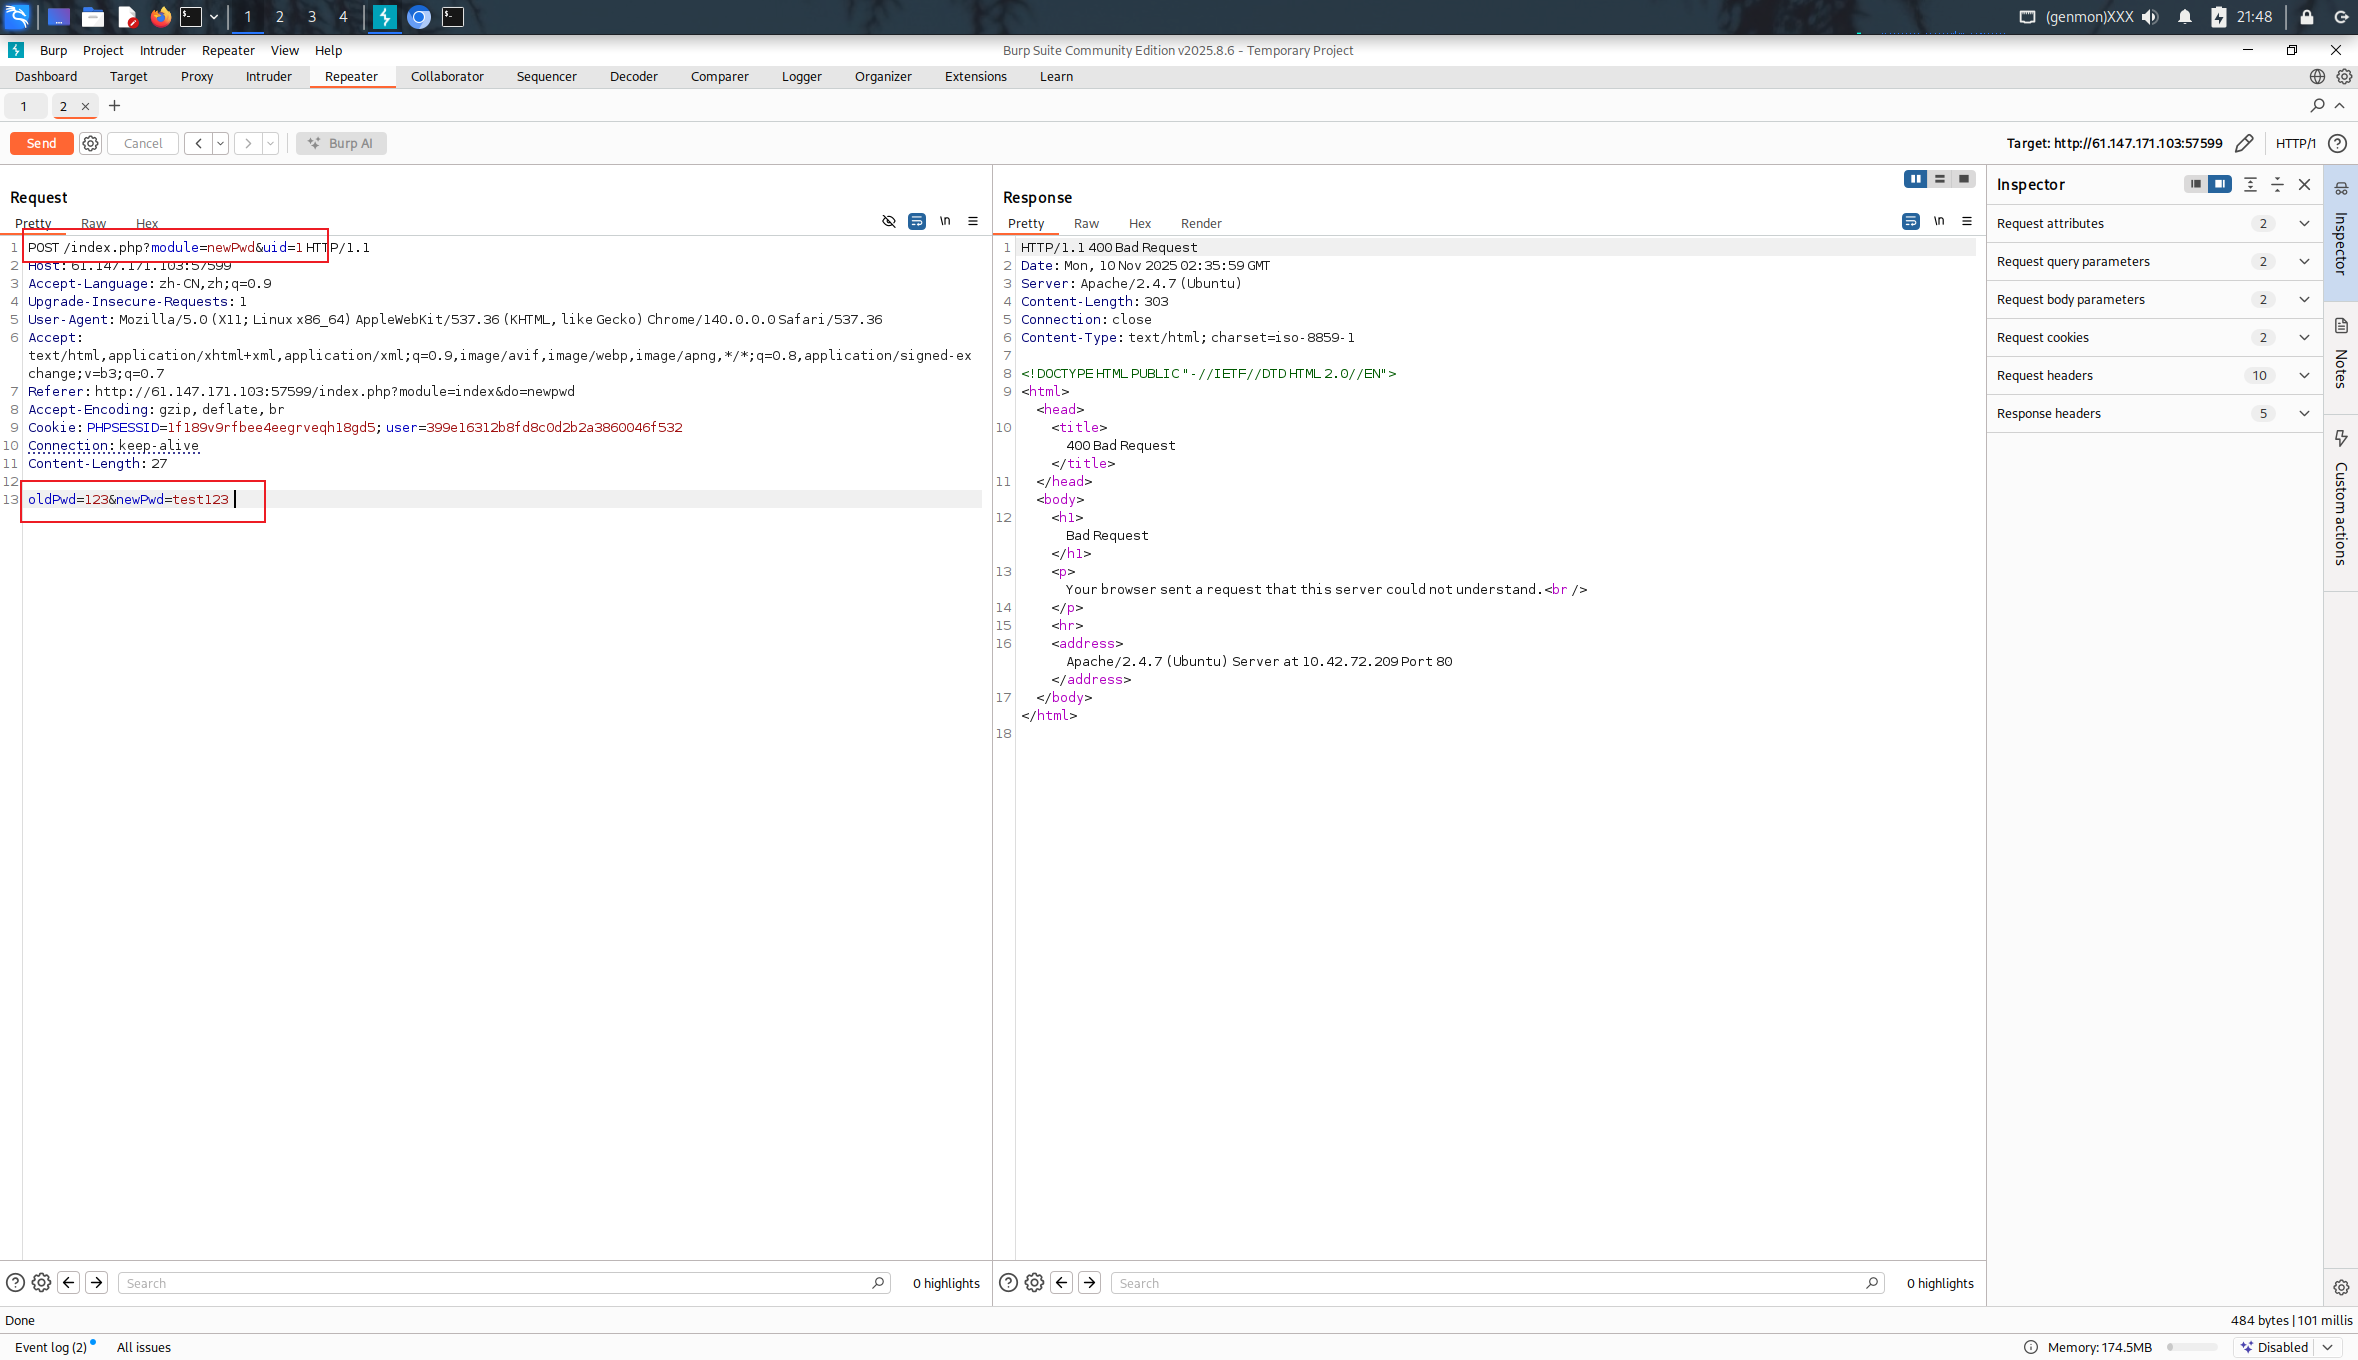The width and height of the screenshot is (2358, 1360).
Task: Toggle message wrap icon in Request editor
Action: click(916, 221)
